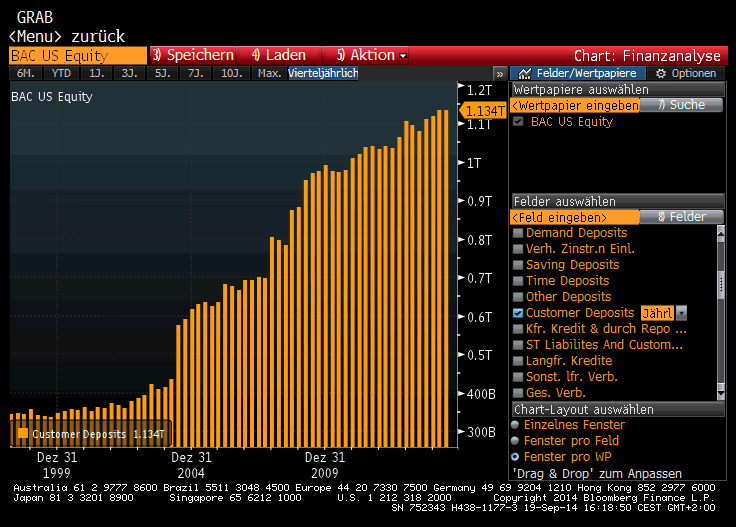The image size is (736, 527).
Task: Open the Jährl periodicity dropdown arrow
Action: pyautogui.click(x=682, y=313)
